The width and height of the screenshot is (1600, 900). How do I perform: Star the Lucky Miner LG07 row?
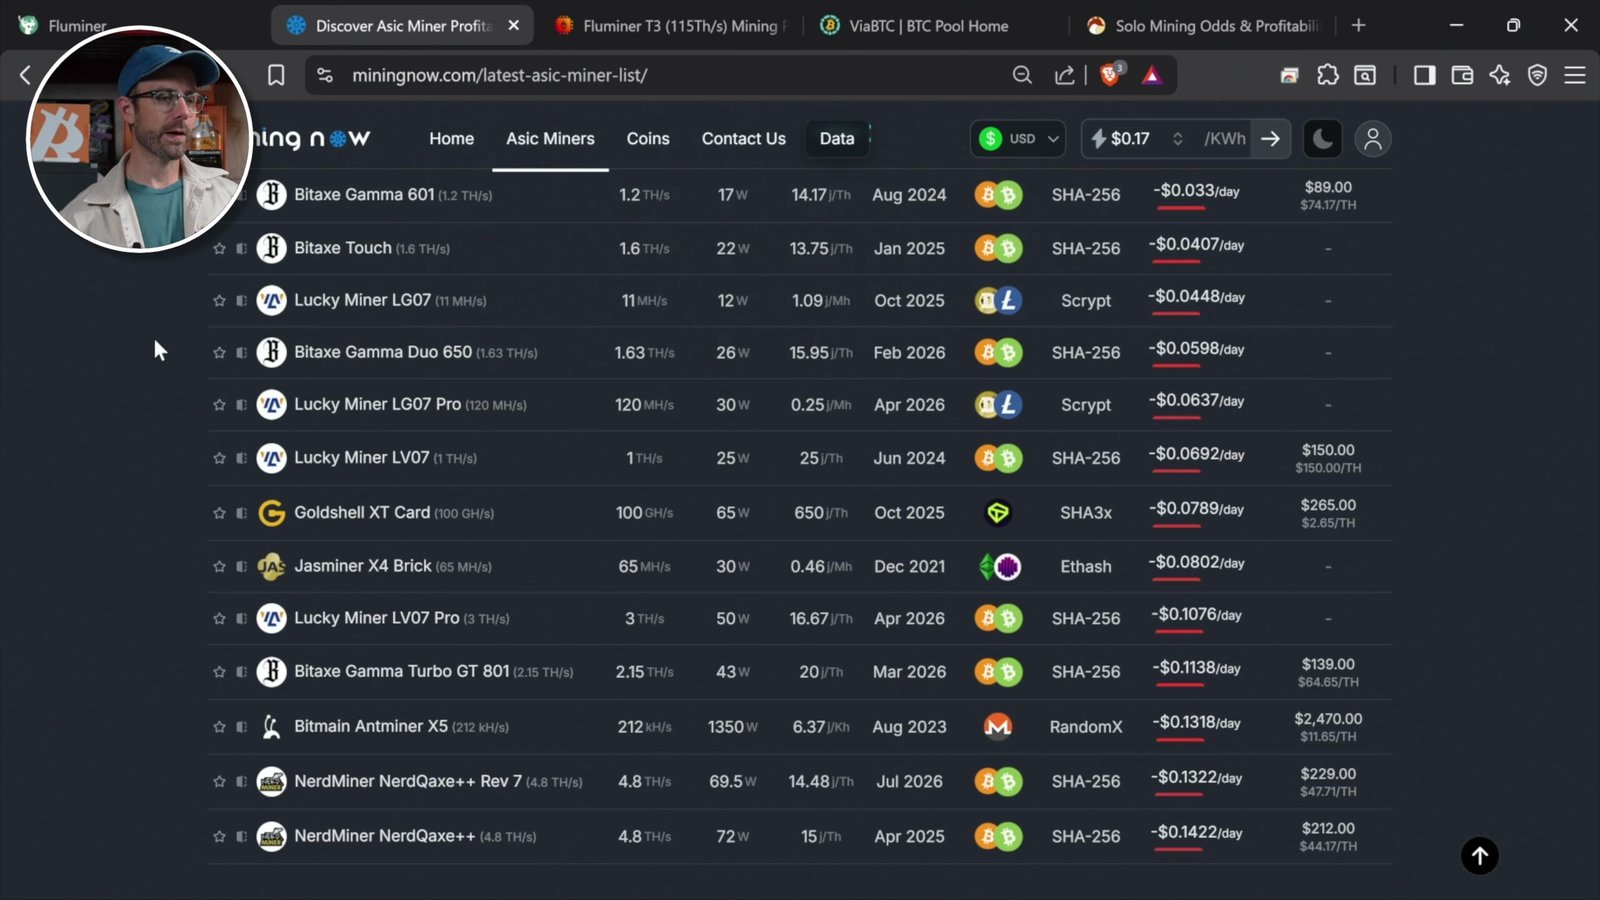[219, 300]
